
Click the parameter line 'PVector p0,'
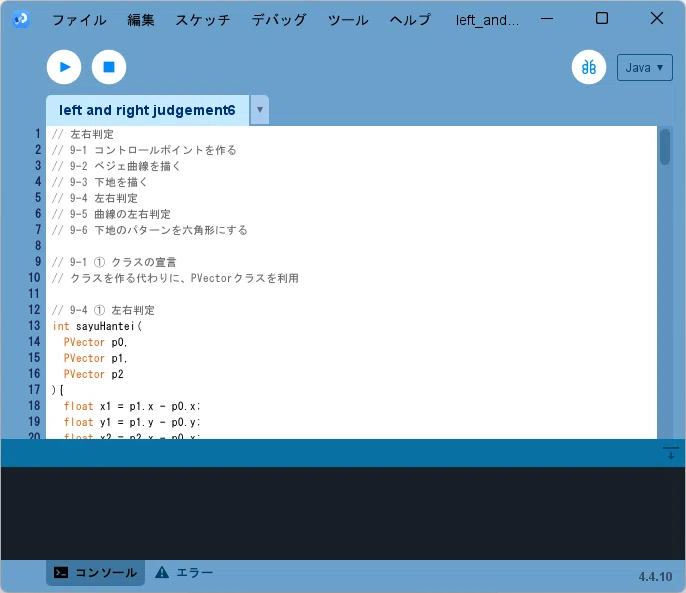[x=95, y=342]
